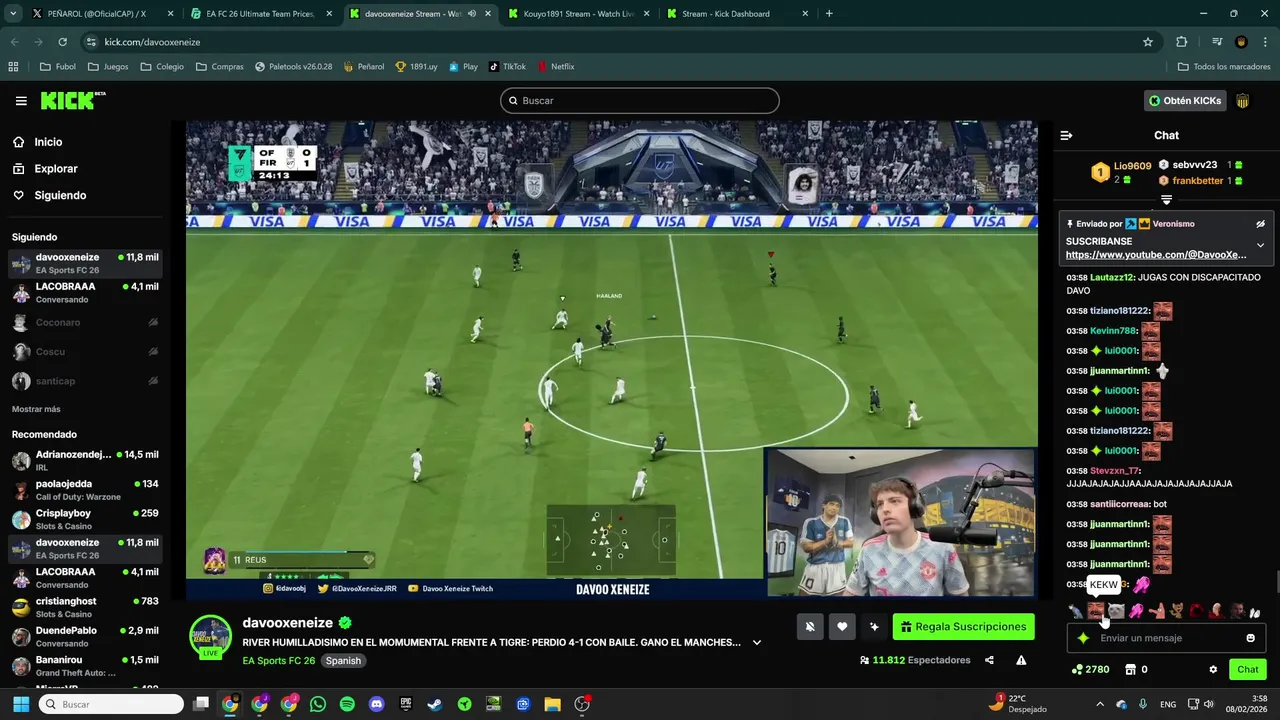Switch to Kouyo1891 Stream tab
This screenshot has width=1280, height=720.
(x=578, y=14)
